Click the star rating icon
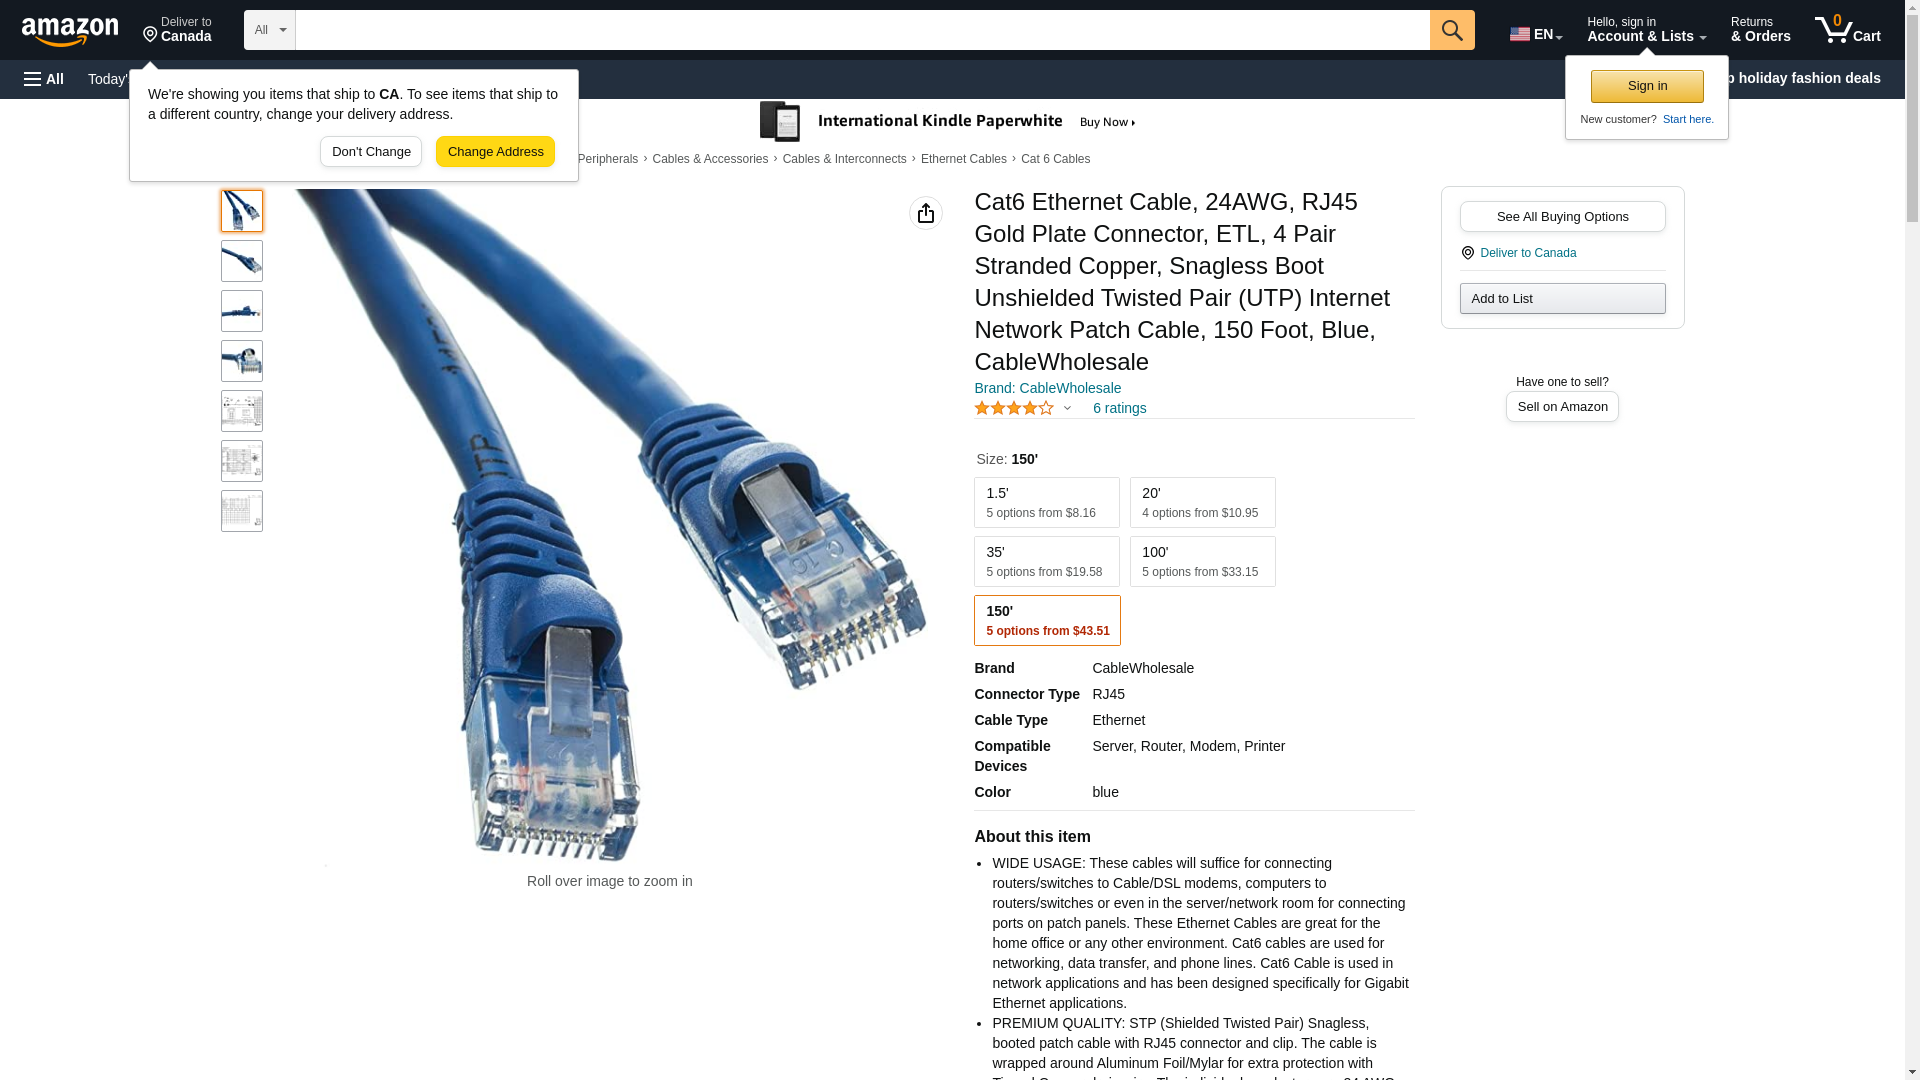 [x=1014, y=408]
